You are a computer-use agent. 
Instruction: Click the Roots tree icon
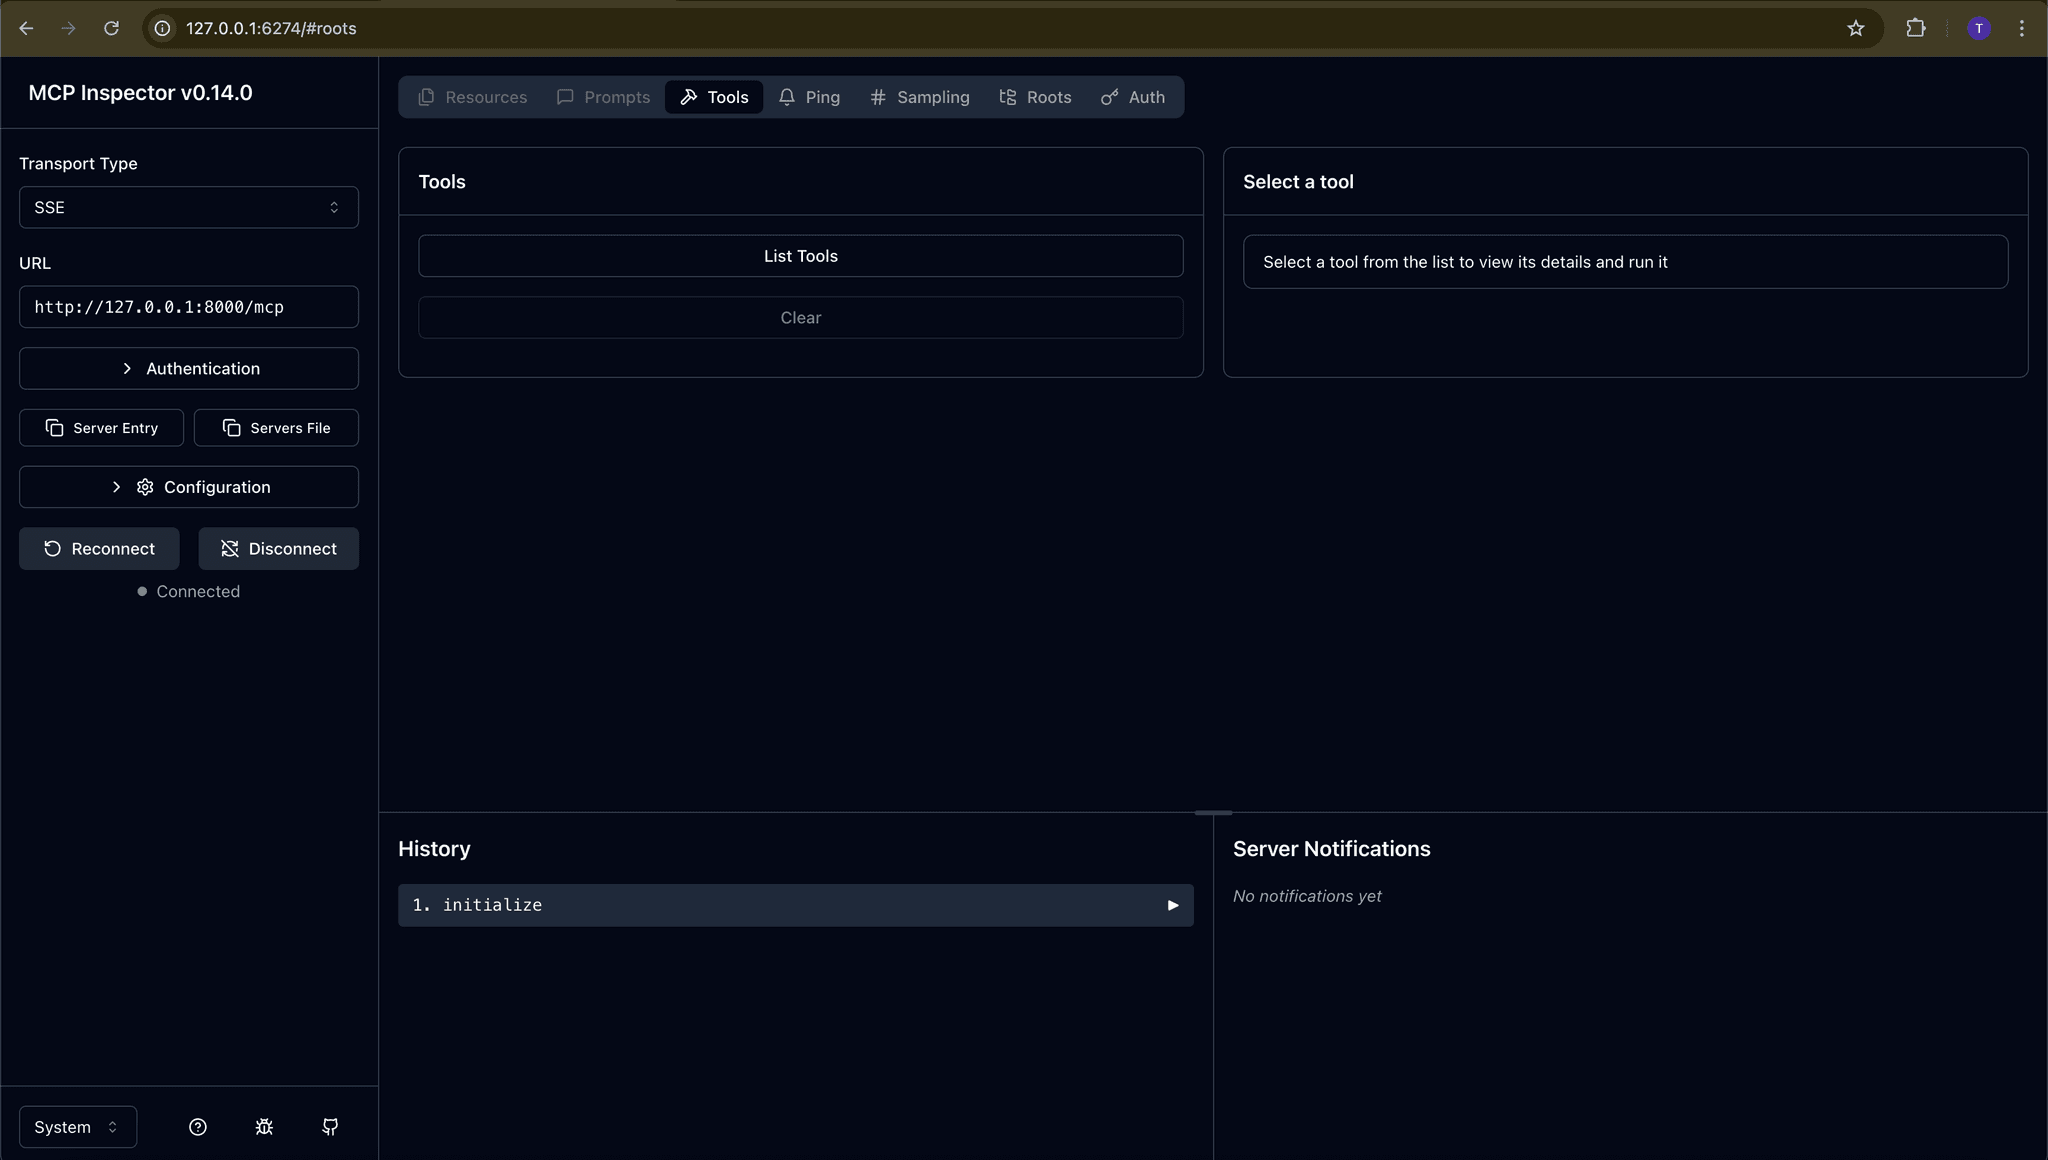[1010, 97]
